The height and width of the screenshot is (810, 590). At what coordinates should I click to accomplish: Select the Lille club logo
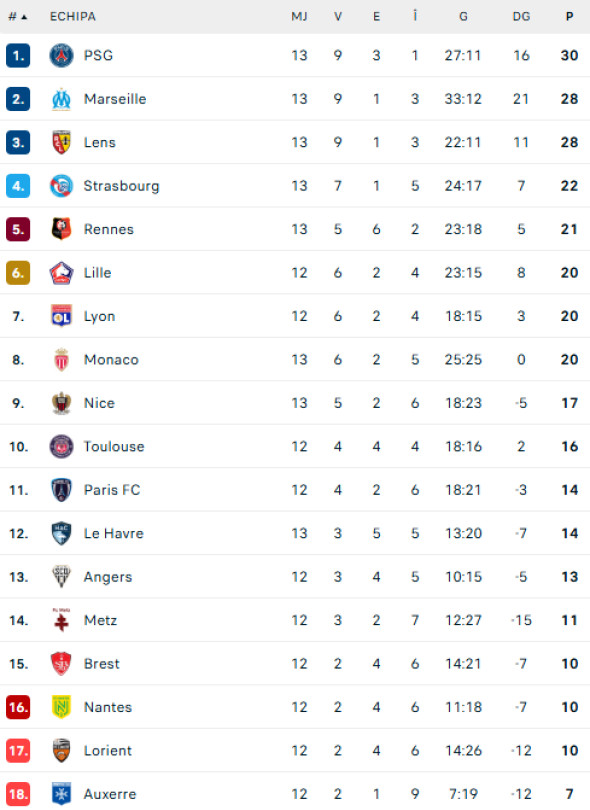pos(60,273)
